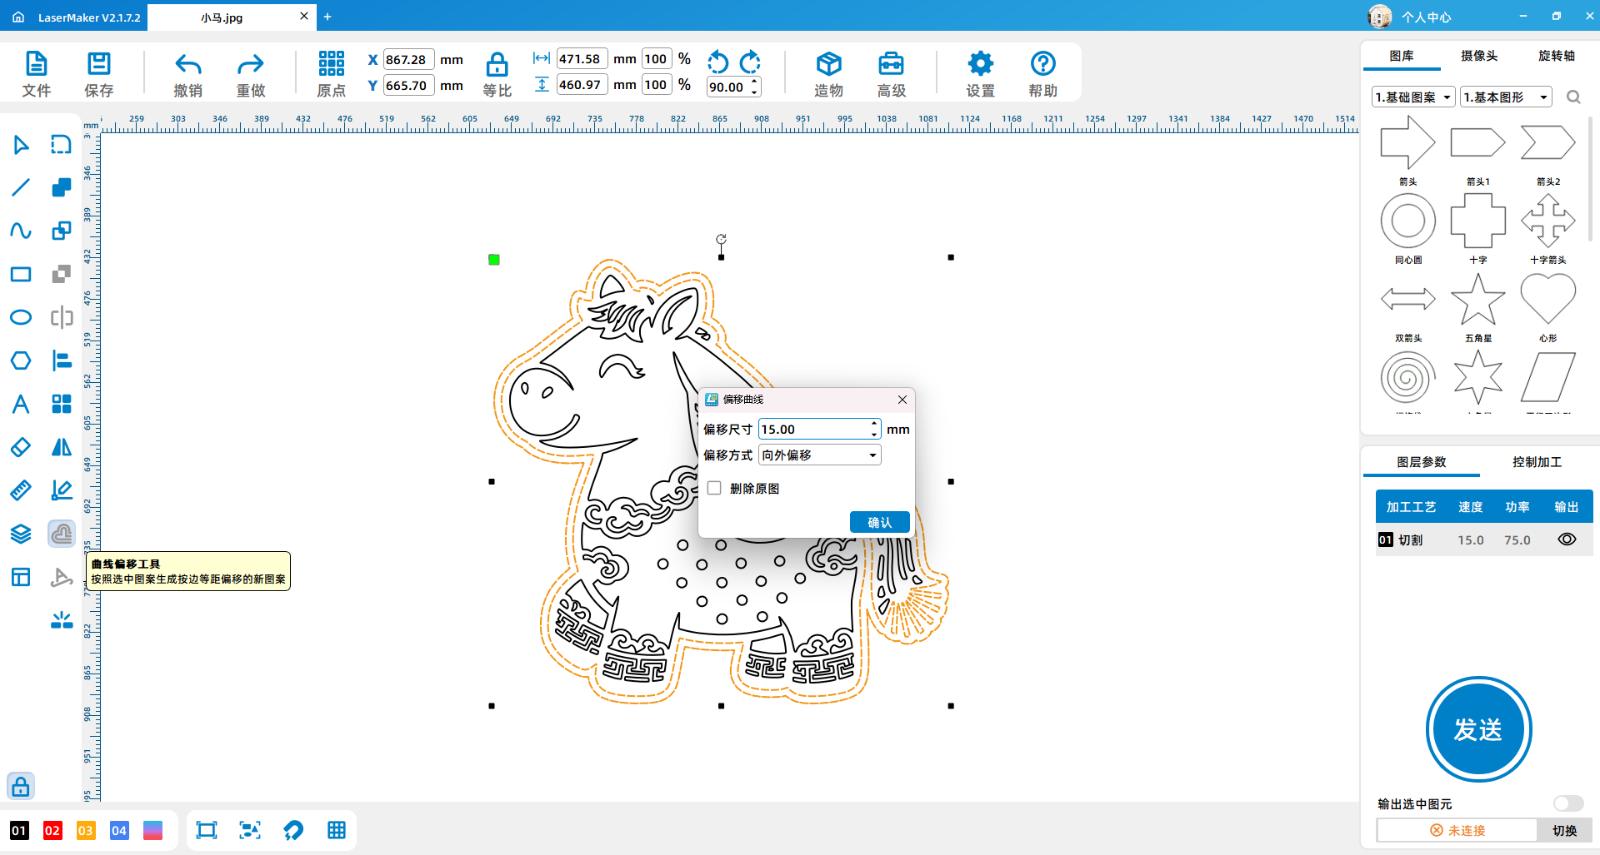This screenshot has width=1600, height=855.
Task: Click the undo arrow icon
Action: (x=188, y=65)
